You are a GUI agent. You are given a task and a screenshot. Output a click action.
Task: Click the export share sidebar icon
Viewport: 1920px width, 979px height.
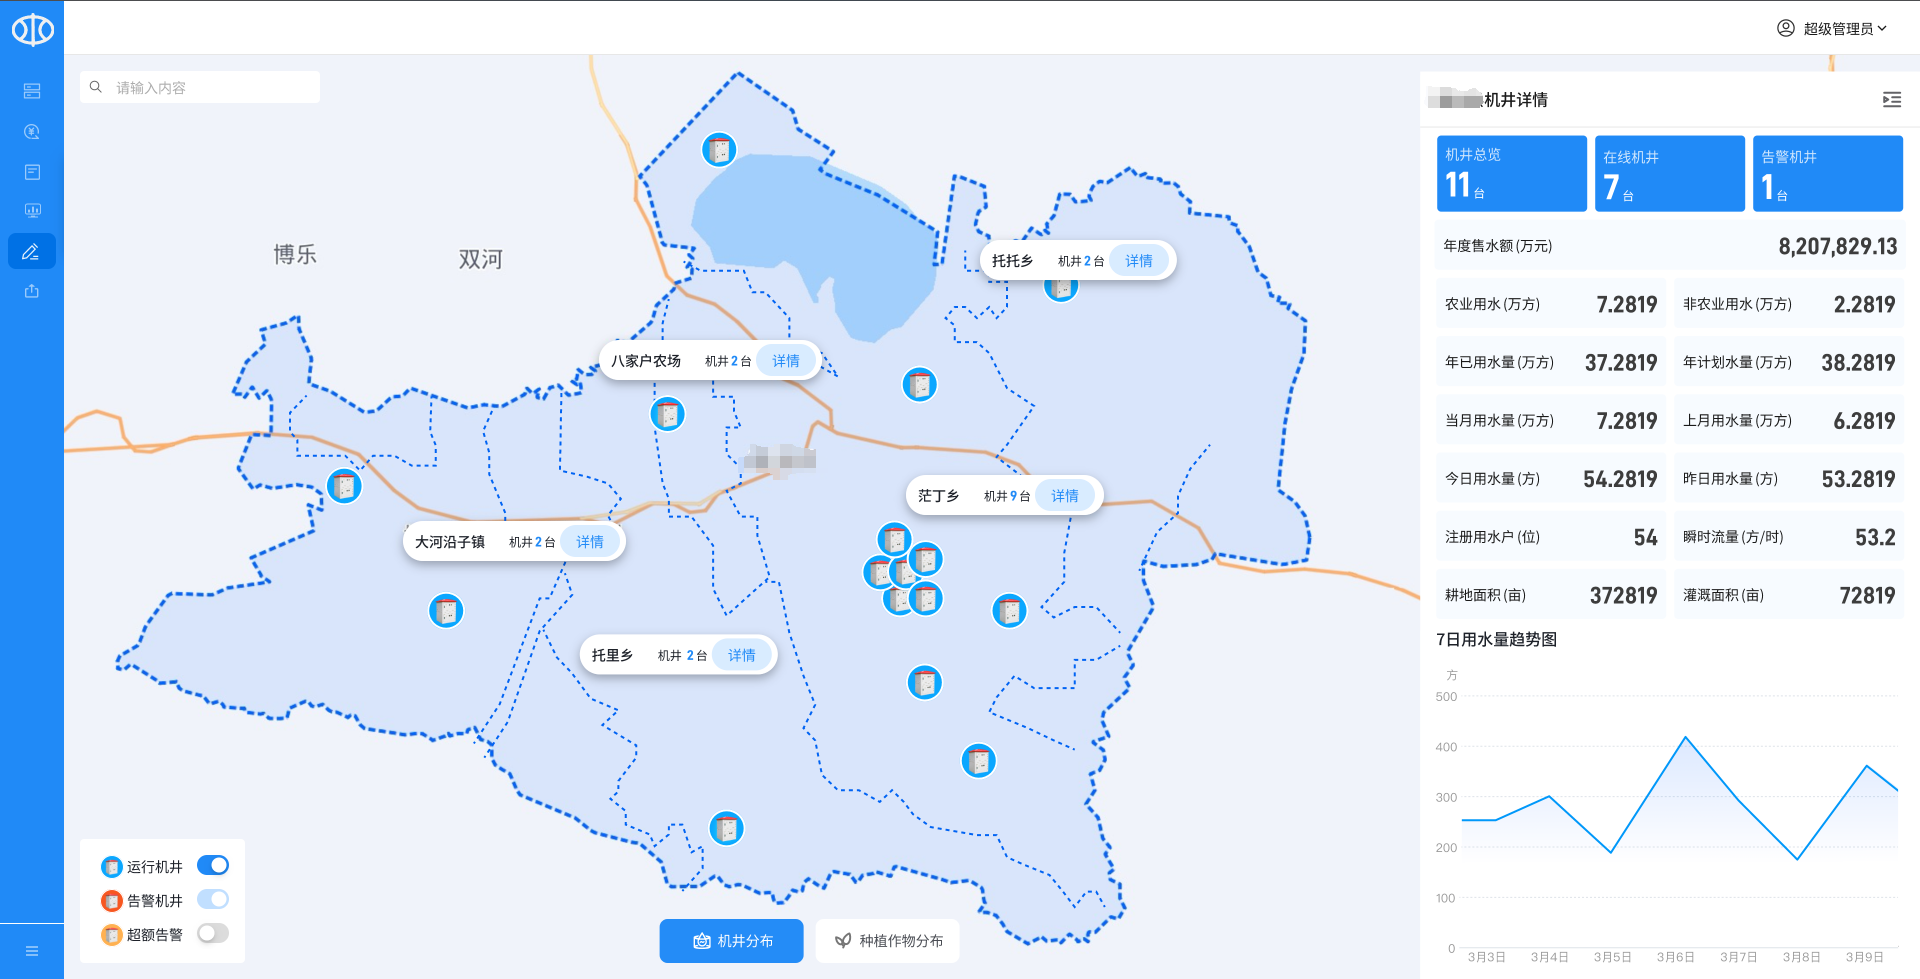pos(32,291)
